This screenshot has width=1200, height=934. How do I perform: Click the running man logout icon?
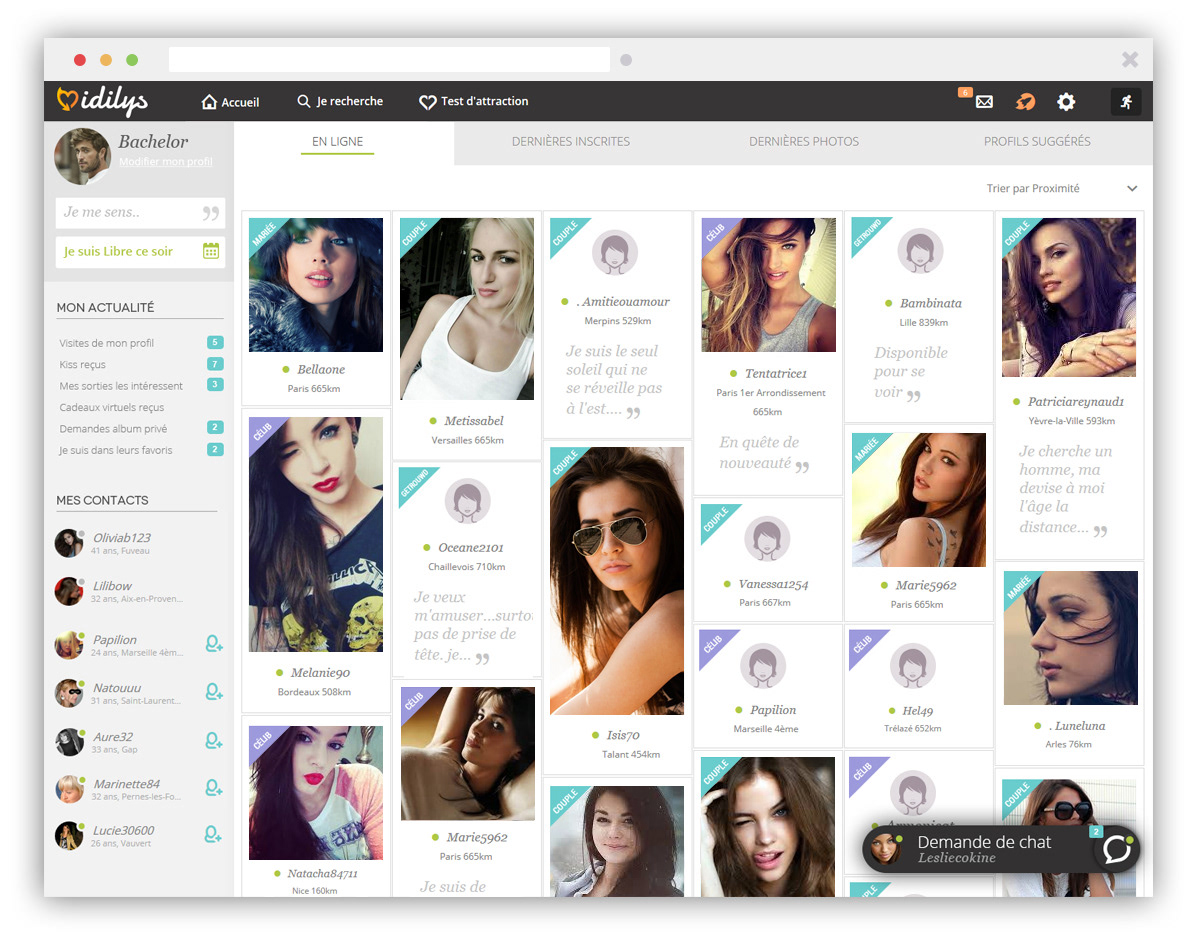point(1126,101)
